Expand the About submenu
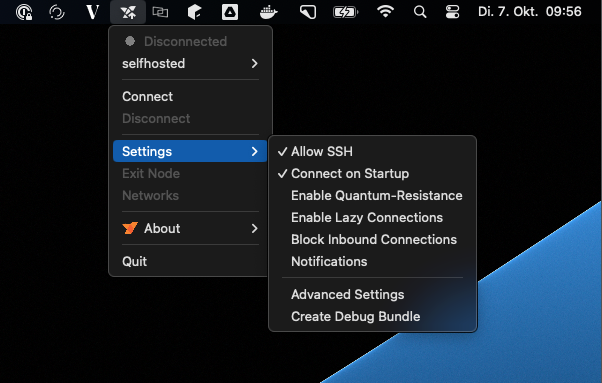The width and height of the screenshot is (602, 383). tap(190, 228)
